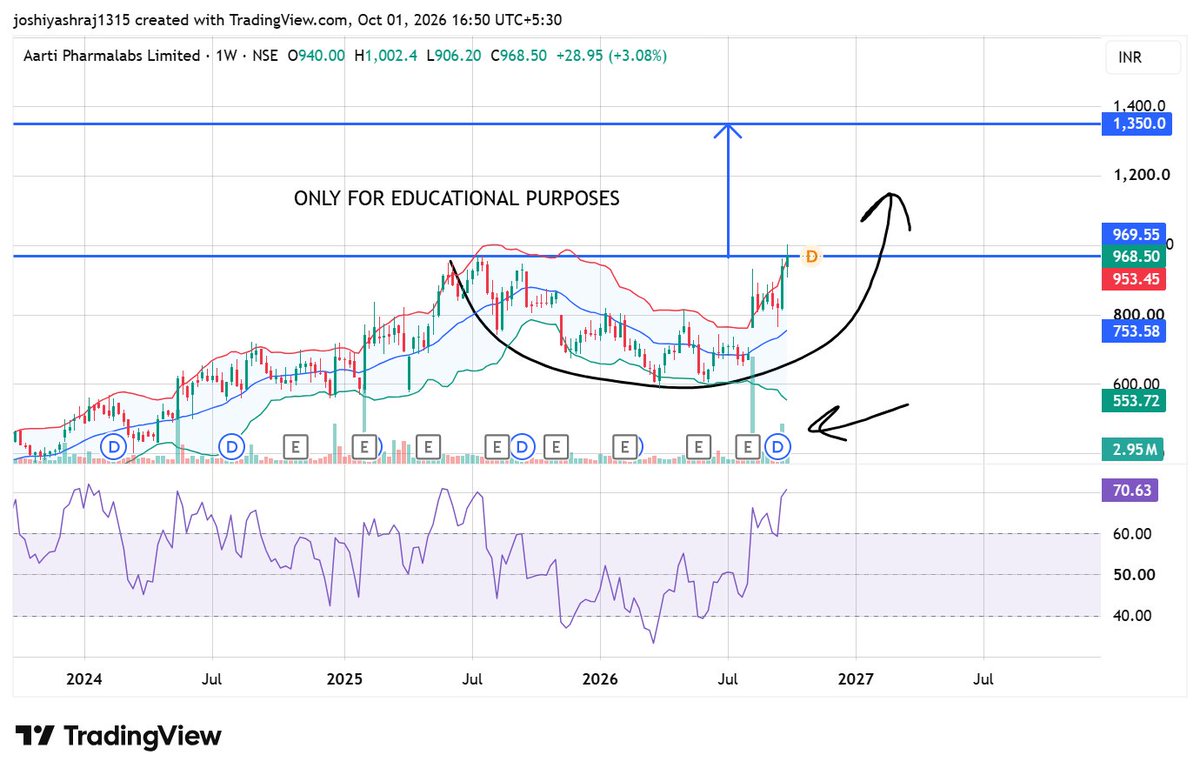
Task: Click the 2.95 M volume label
Action: (1134, 450)
